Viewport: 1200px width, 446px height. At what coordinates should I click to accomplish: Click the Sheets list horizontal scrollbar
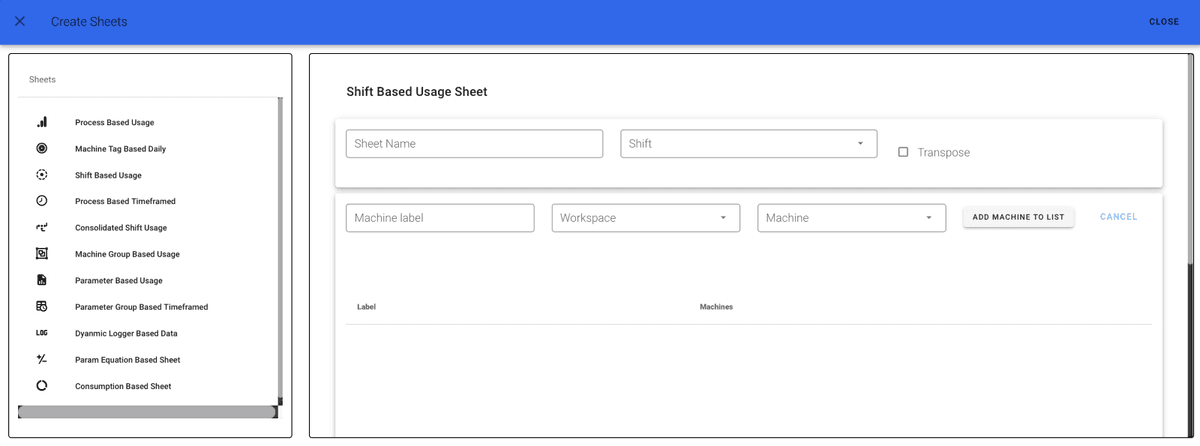point(147,412)
